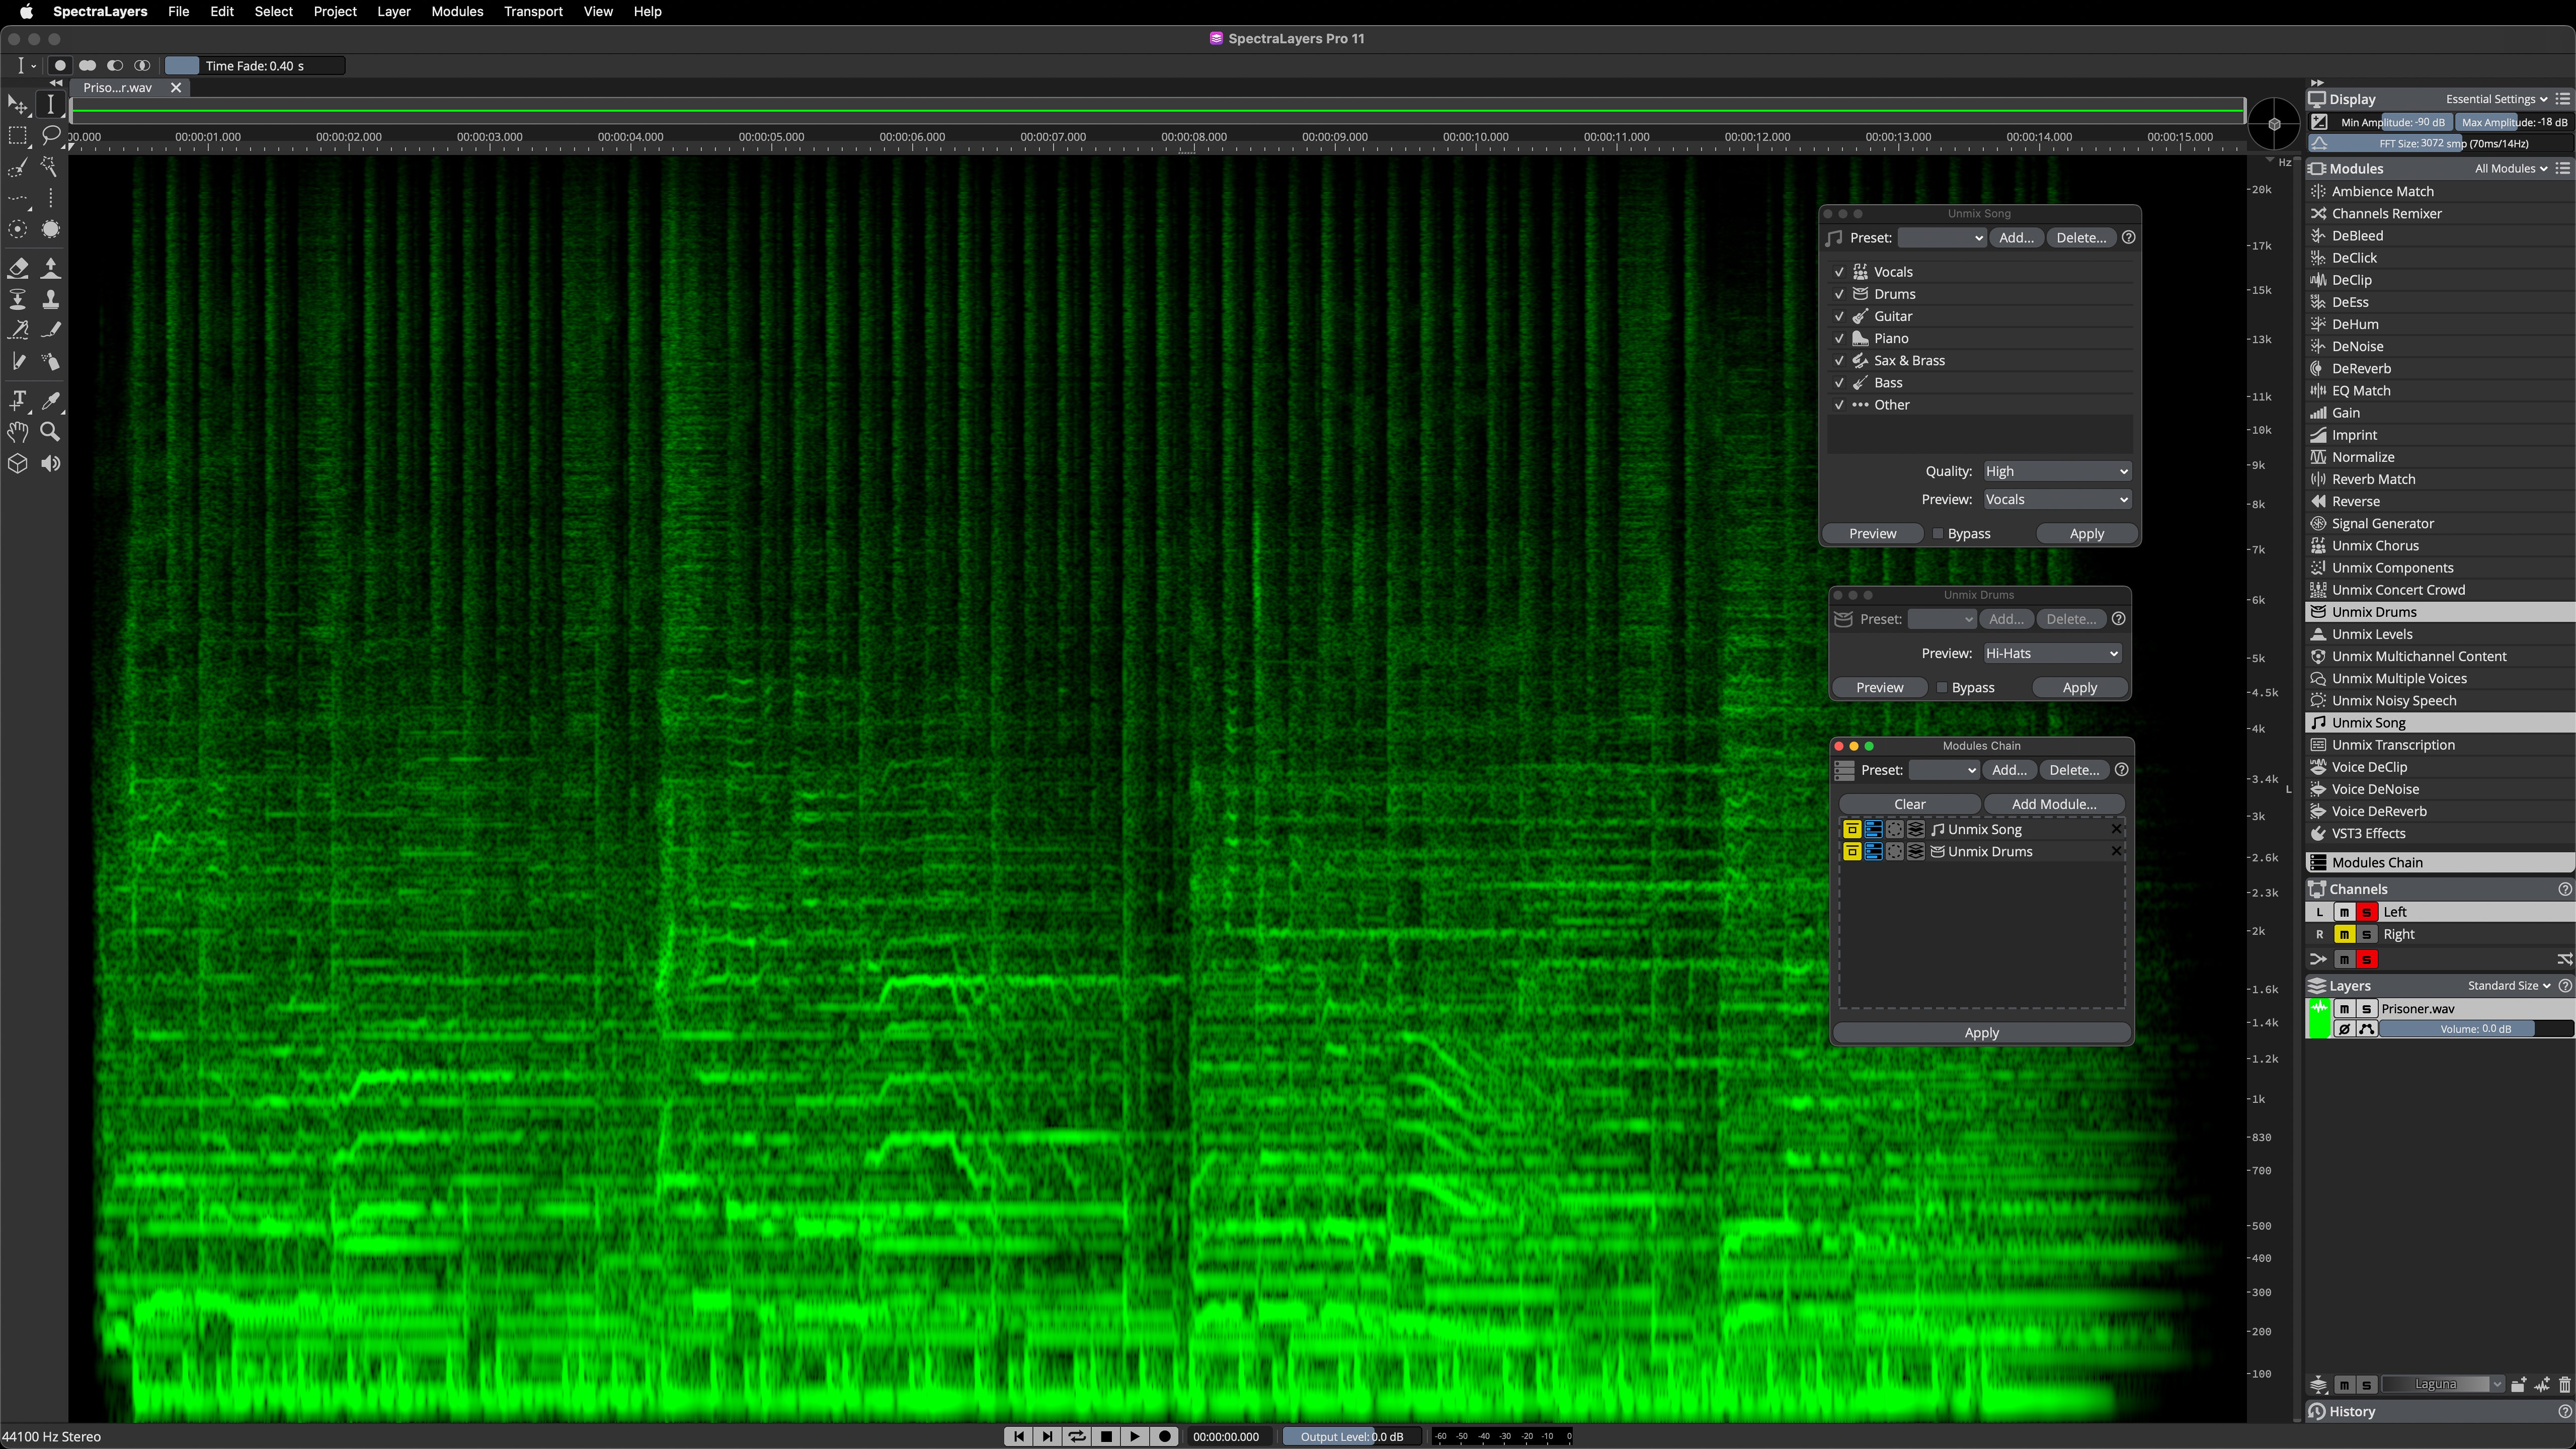This screenshot has width=2576, height=1449.
Task: Open the Layer menu in menu bar
Action: coord(393,13)
